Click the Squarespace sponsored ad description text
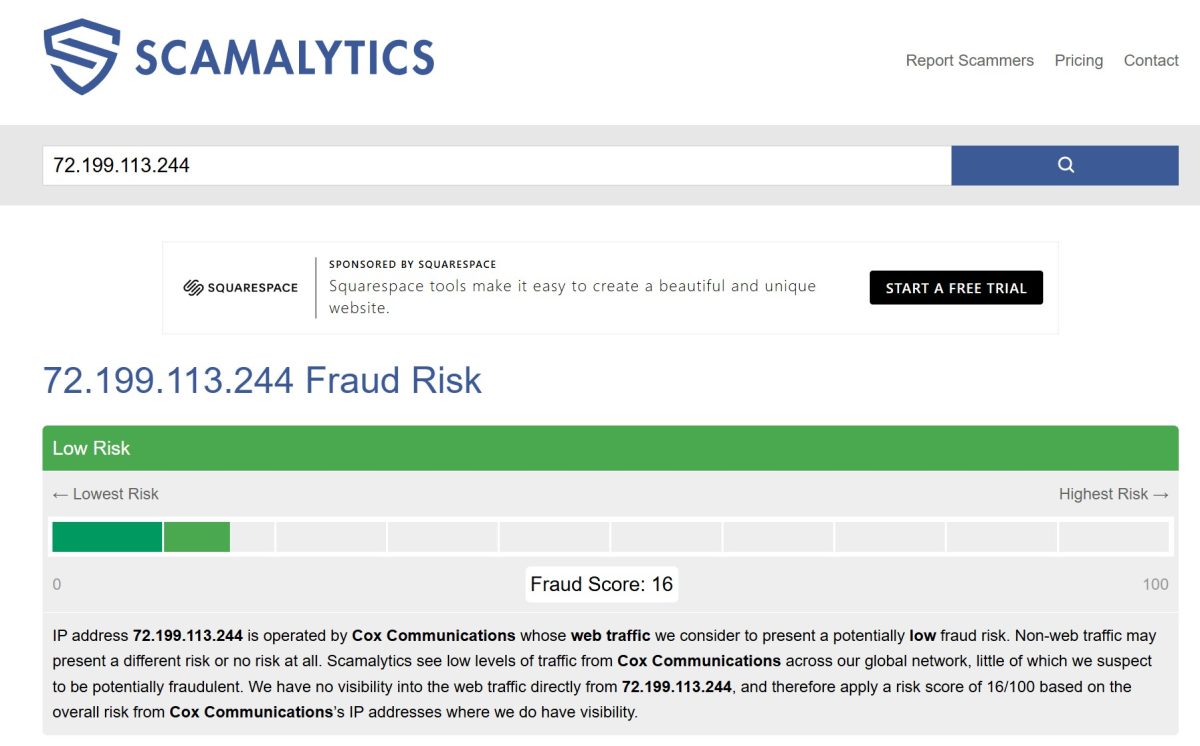 (572, 297)
